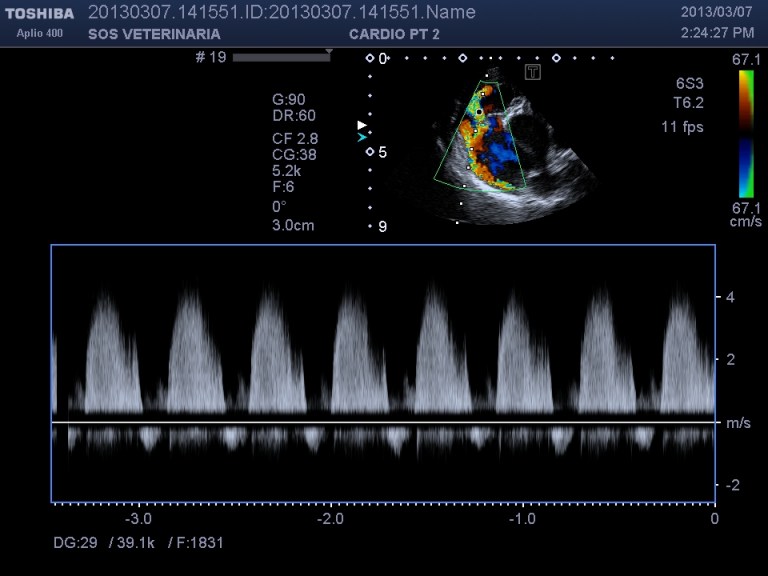Click the T orientation marker icon
The image size is (768, 576).
(x=534, y=72)
